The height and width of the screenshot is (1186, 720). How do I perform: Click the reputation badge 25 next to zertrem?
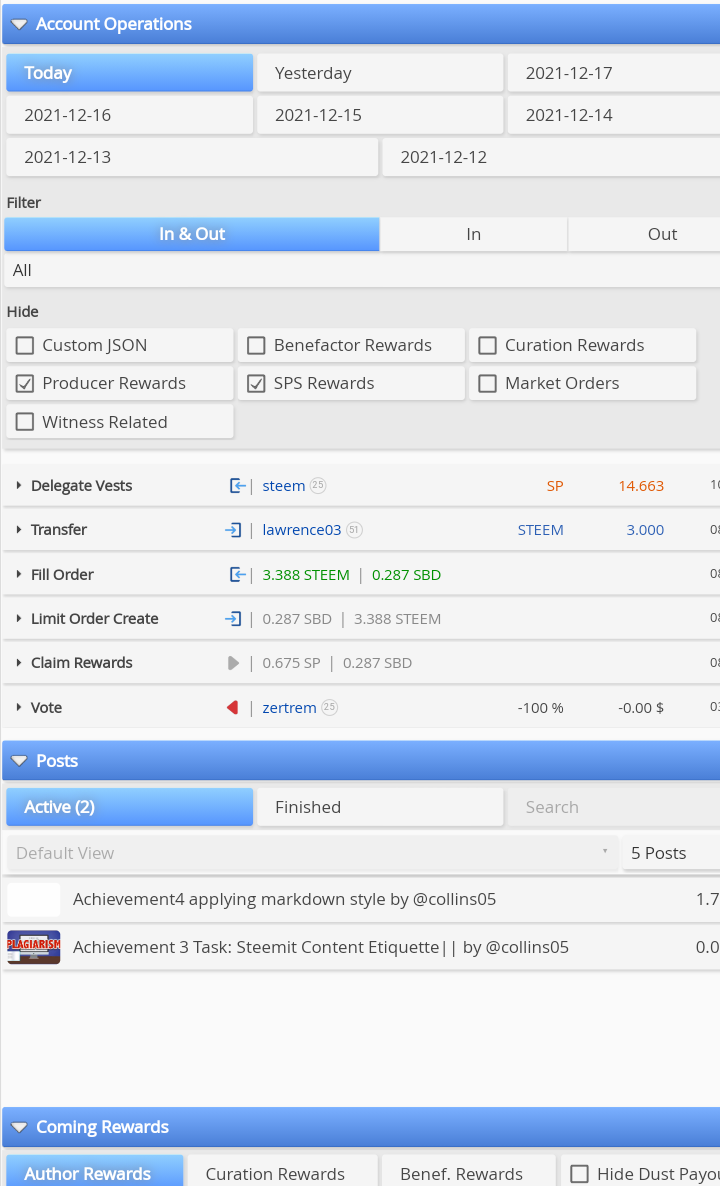[x=329, y=707]
